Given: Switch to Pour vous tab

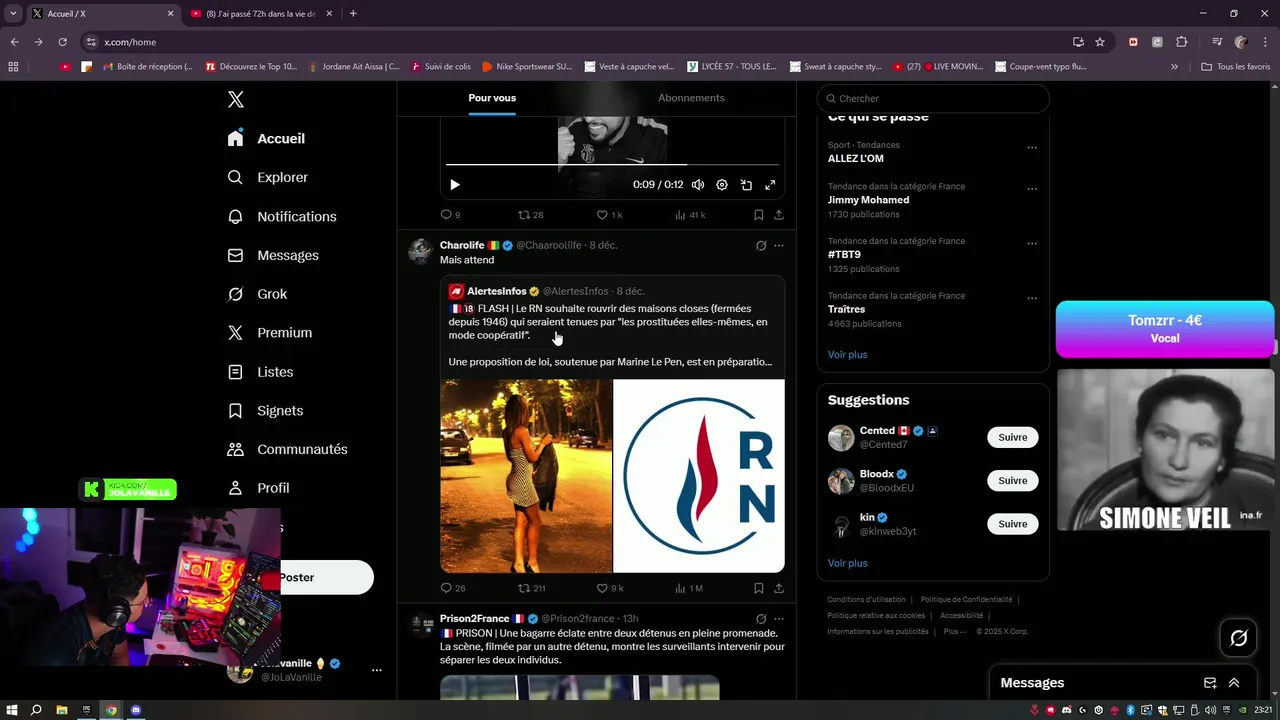Looking at the screenshot, I should 492,98.
